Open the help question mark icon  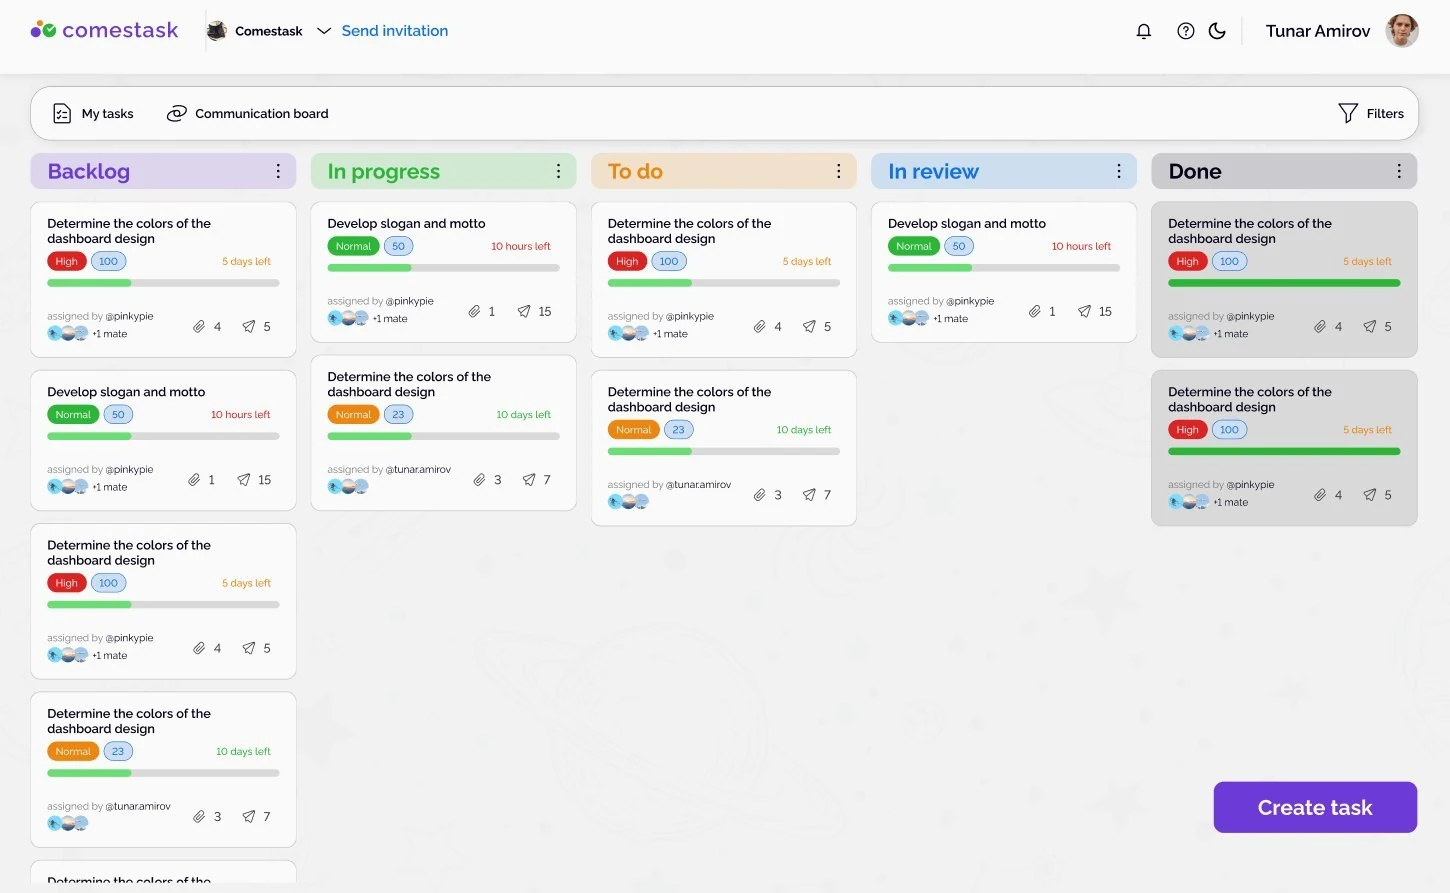(1186, 31)
